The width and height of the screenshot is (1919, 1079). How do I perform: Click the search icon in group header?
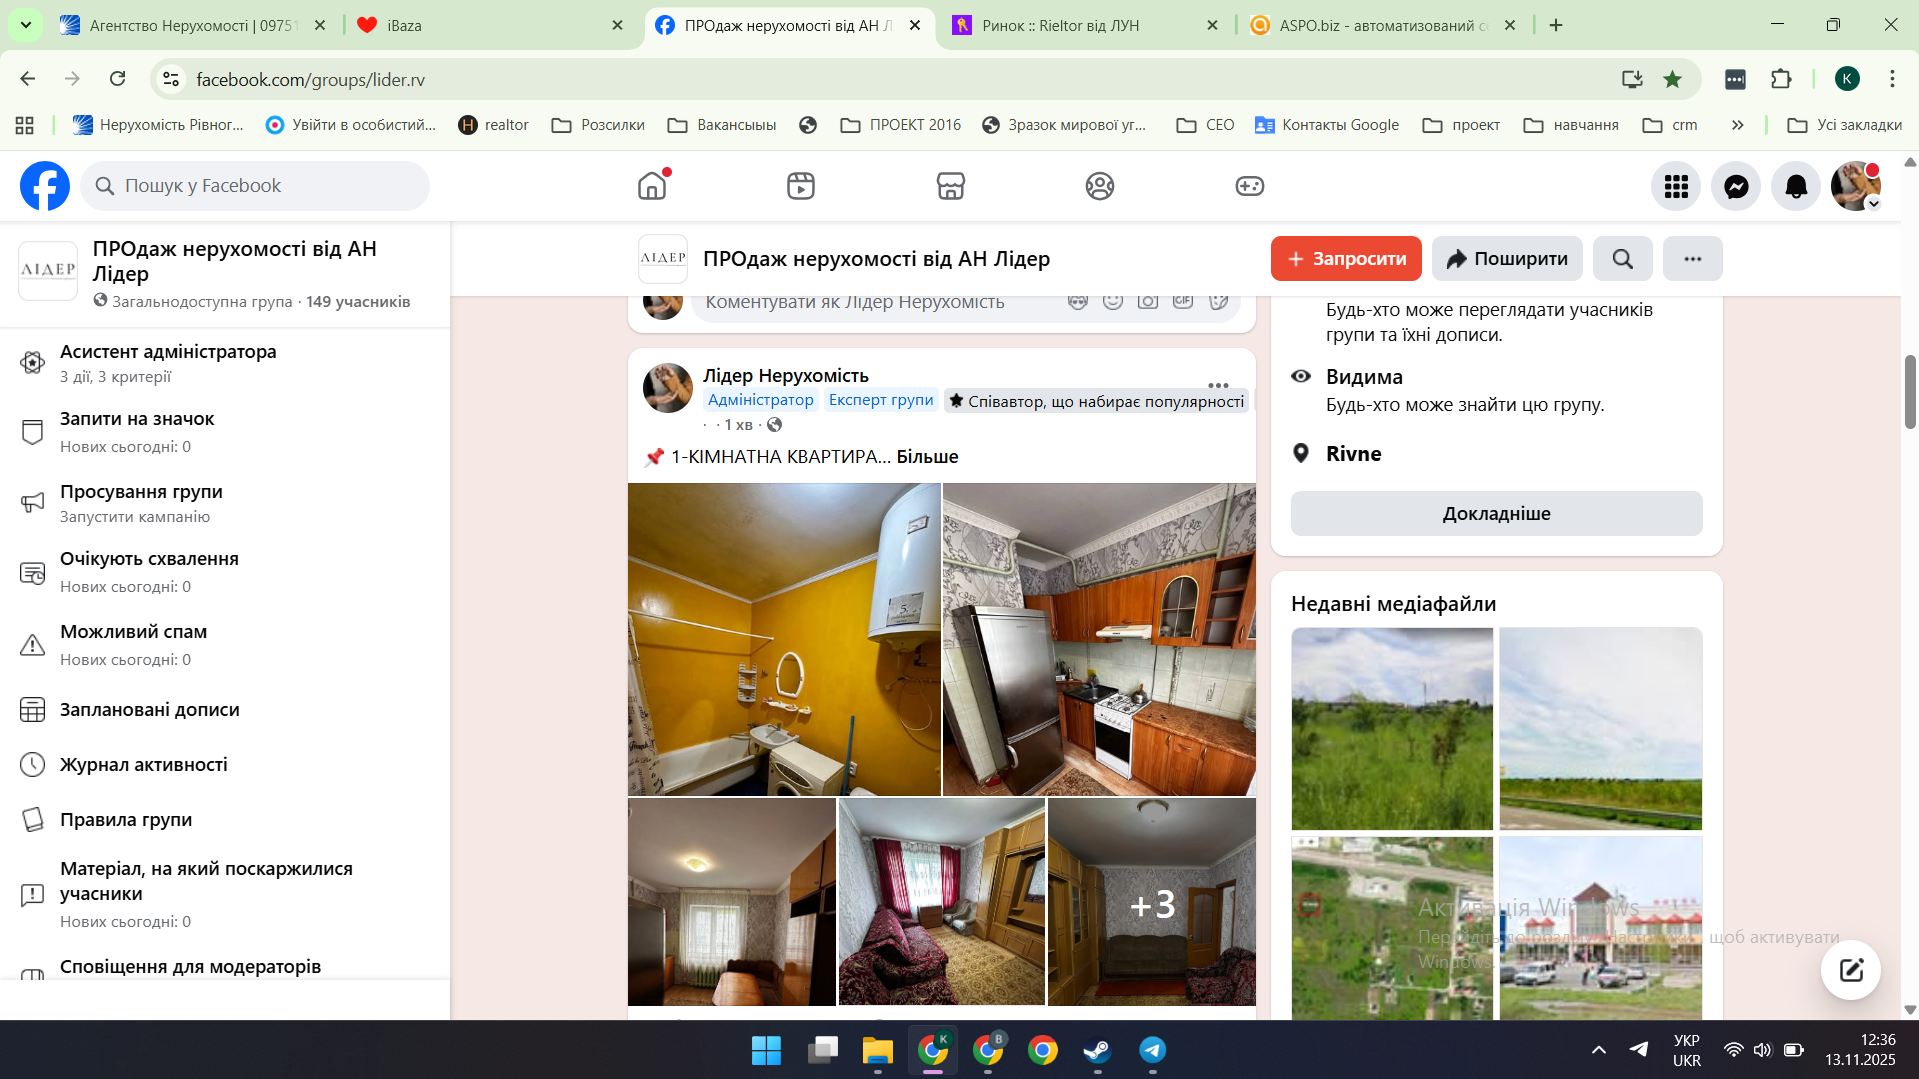click(x=1622, y=259)
